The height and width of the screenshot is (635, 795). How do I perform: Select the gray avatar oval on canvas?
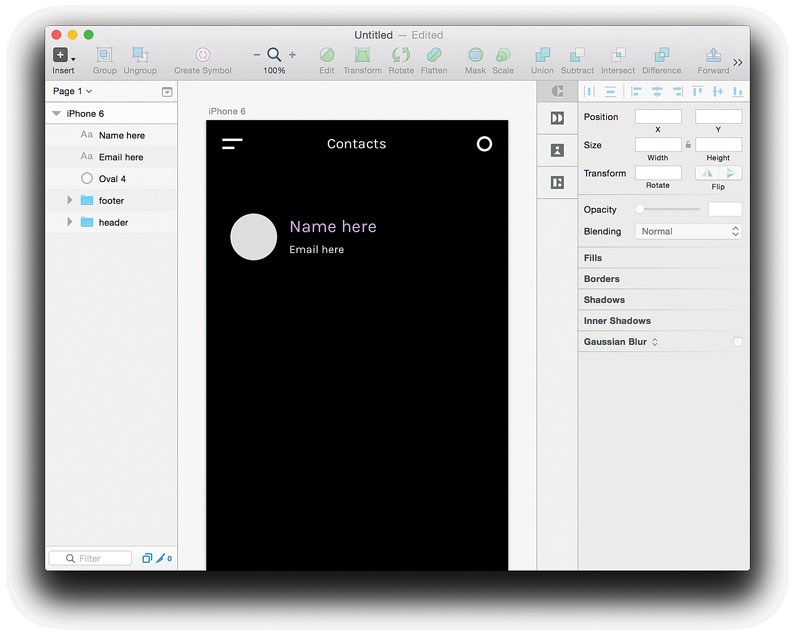click(x=254, y=237)
